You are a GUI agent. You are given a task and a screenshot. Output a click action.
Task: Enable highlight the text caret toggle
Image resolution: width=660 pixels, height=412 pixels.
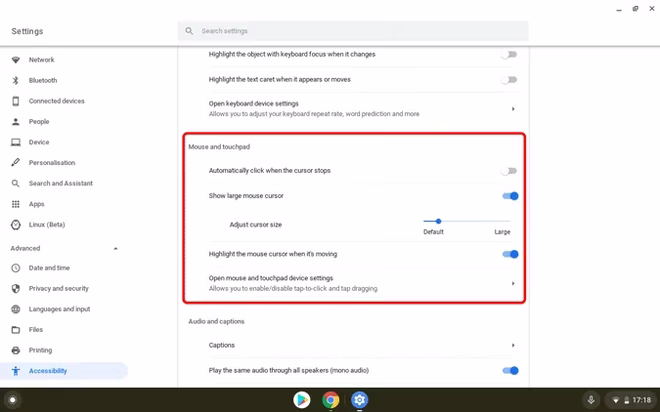[x=509, y=80]
